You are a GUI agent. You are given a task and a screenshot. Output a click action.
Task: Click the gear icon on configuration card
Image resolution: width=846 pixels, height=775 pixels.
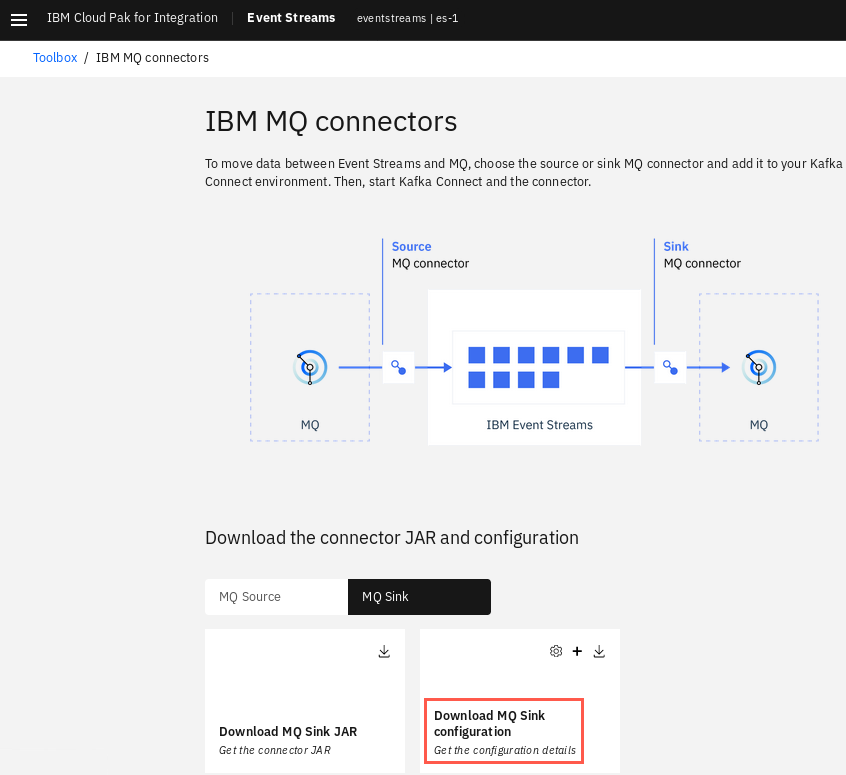click(x=556, y=651)
